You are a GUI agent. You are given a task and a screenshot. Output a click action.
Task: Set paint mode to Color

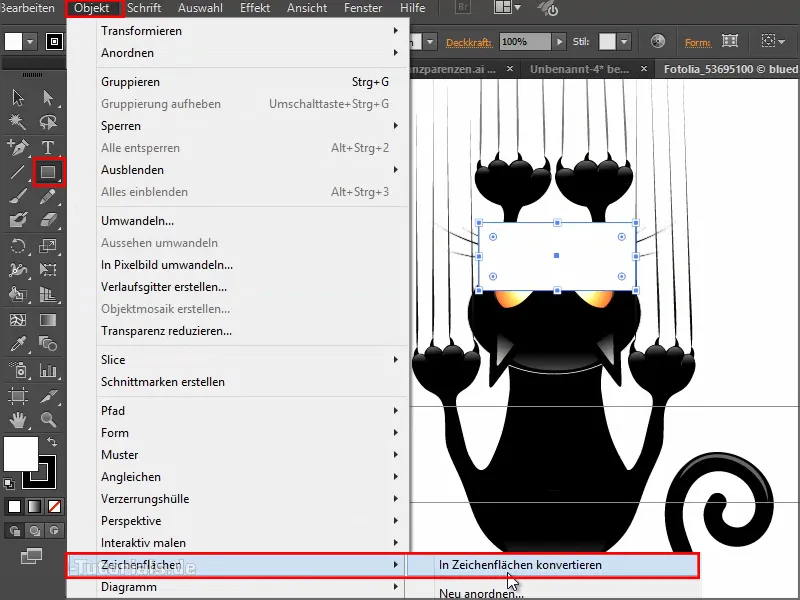point(14,506)
